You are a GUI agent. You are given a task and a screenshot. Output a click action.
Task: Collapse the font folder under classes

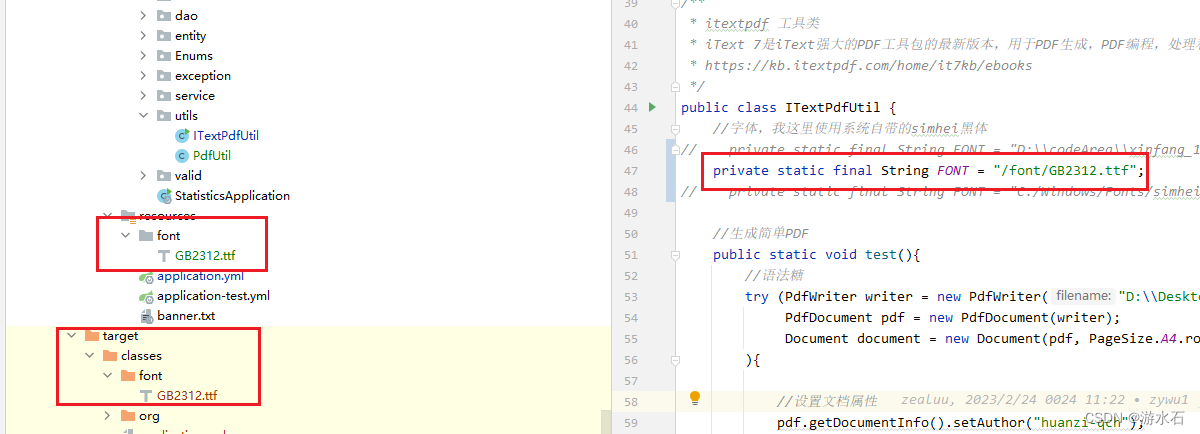click(107, 376)
